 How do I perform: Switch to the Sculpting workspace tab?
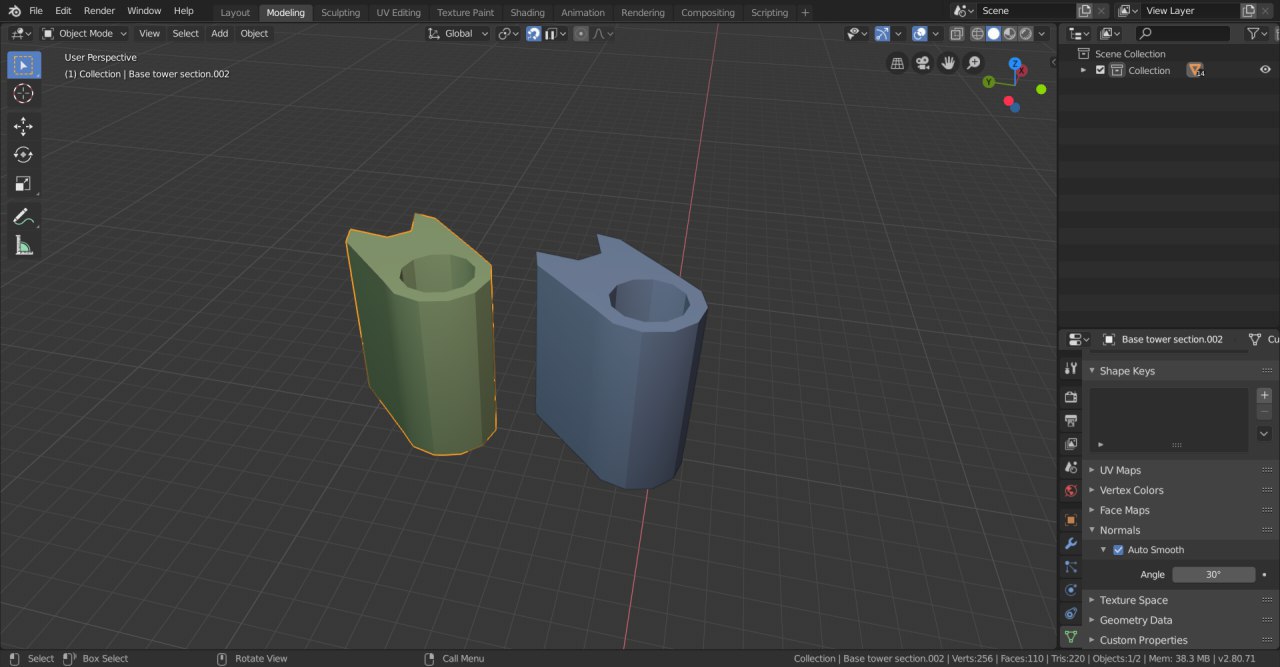click(340, 13)
